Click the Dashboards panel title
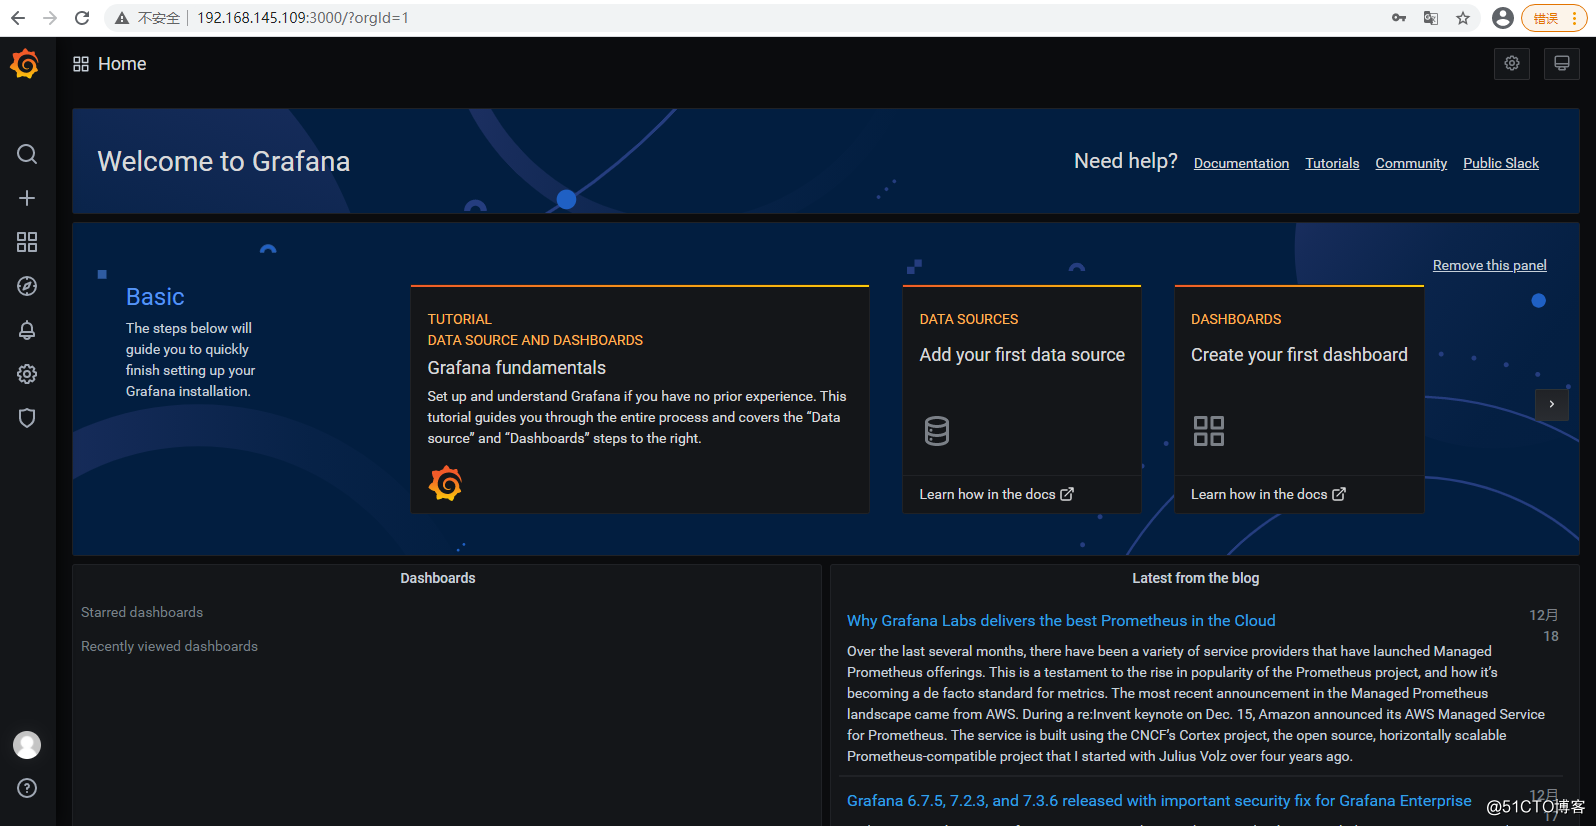This screenshot has width=1596, height=826. [438, 578]
